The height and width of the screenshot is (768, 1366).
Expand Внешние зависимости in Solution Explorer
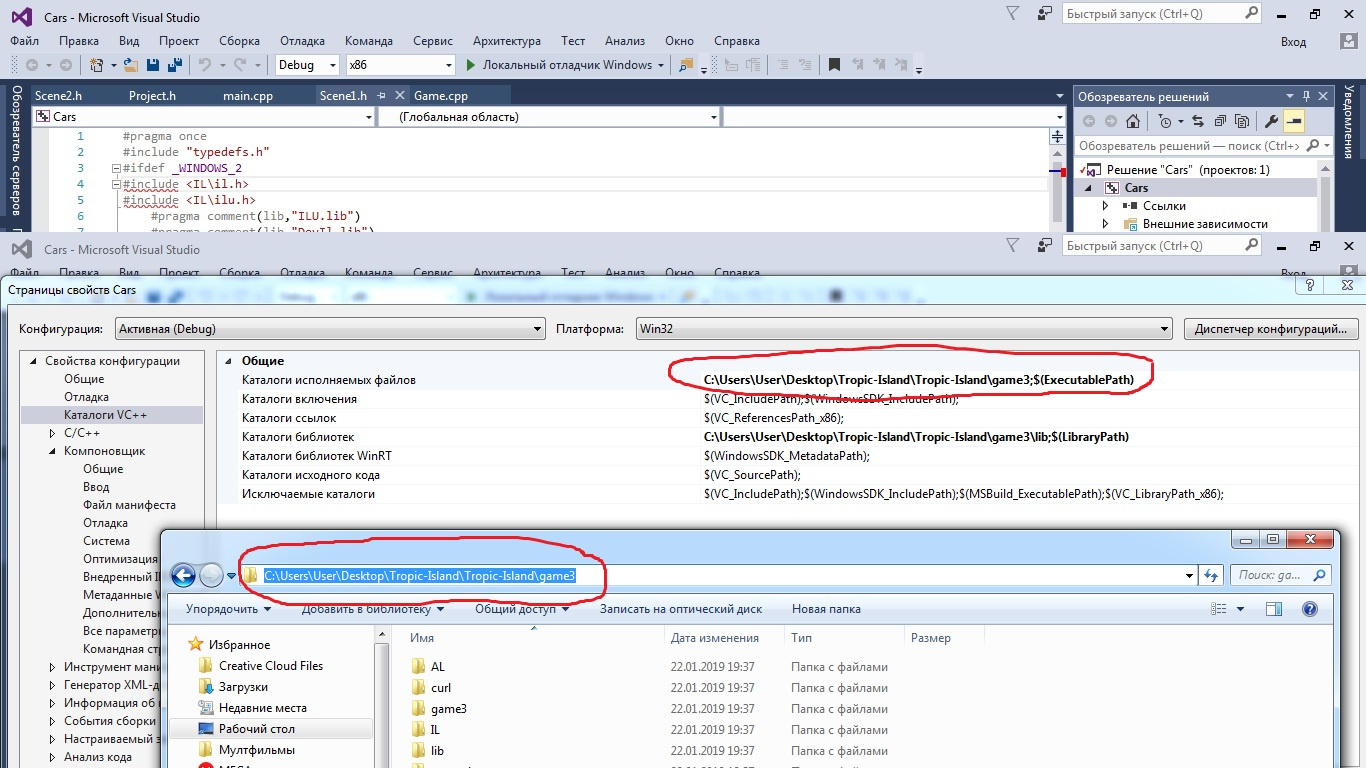(x=1105, y=224)
